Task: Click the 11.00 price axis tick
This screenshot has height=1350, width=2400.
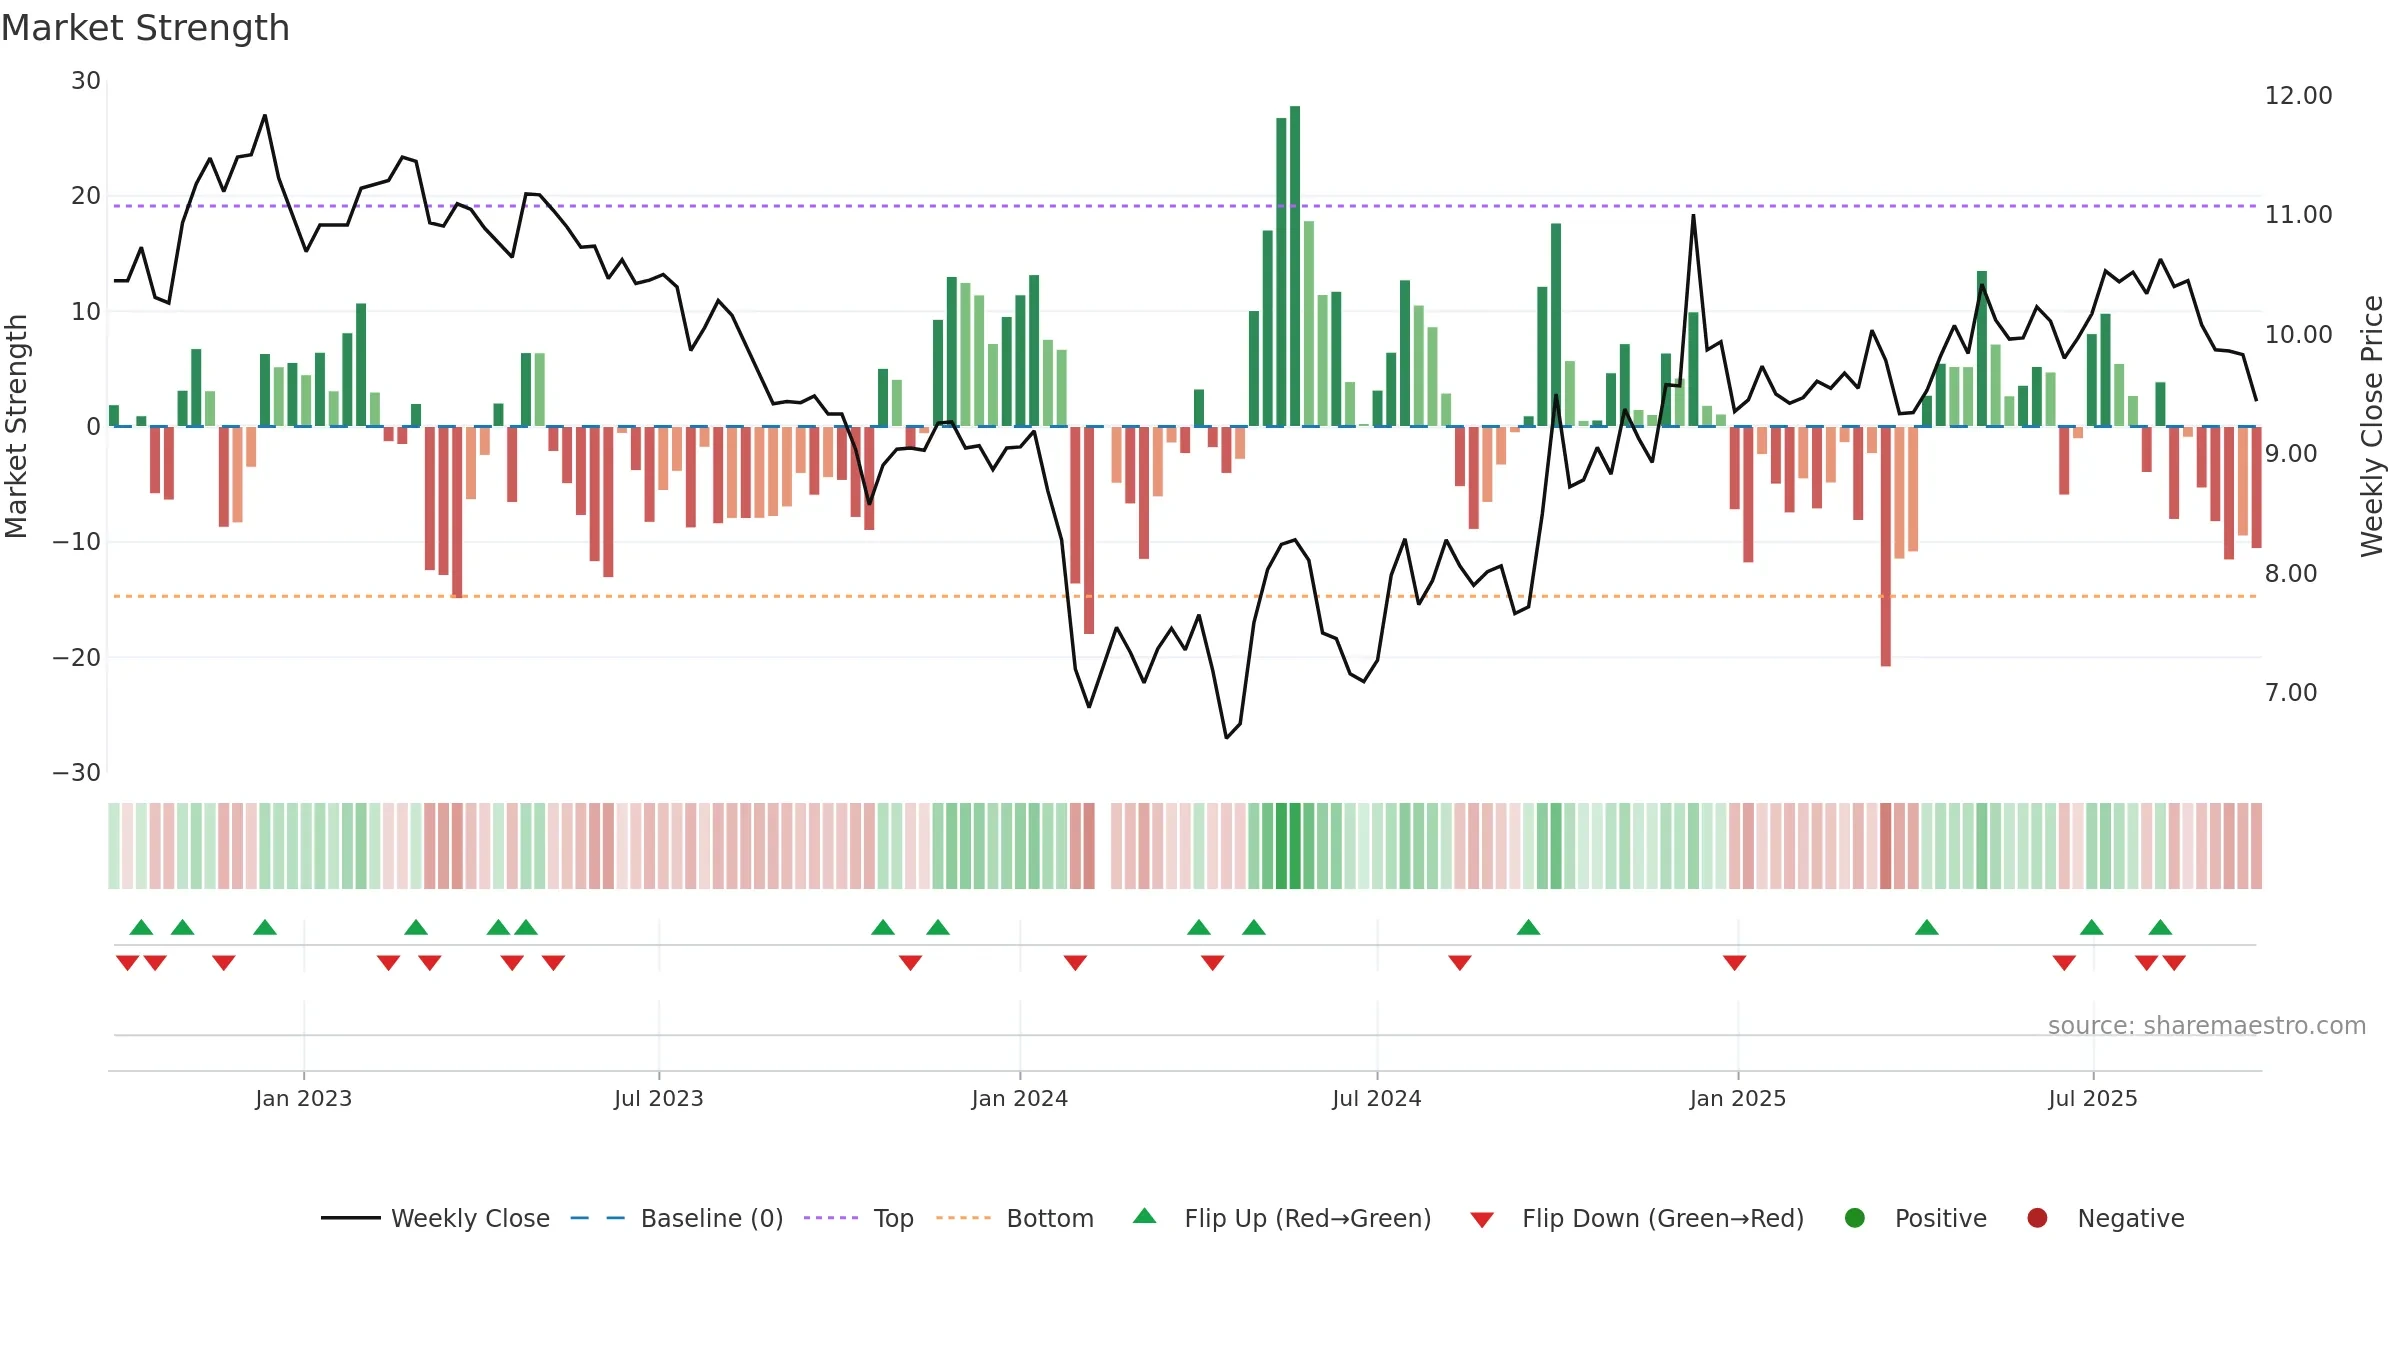Action: pos(2298,215)
